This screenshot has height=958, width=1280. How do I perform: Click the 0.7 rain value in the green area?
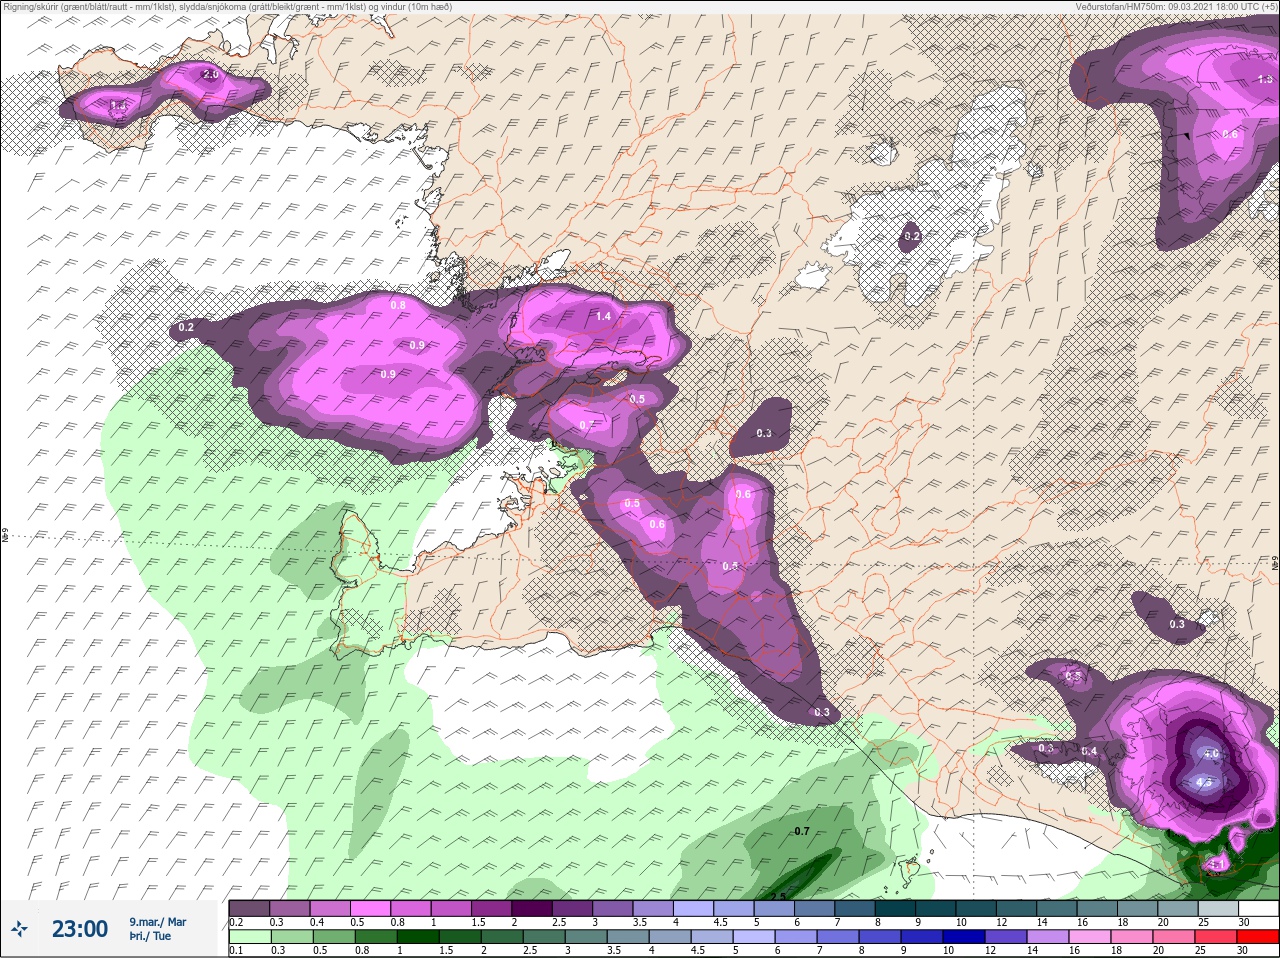click(802, 831)
